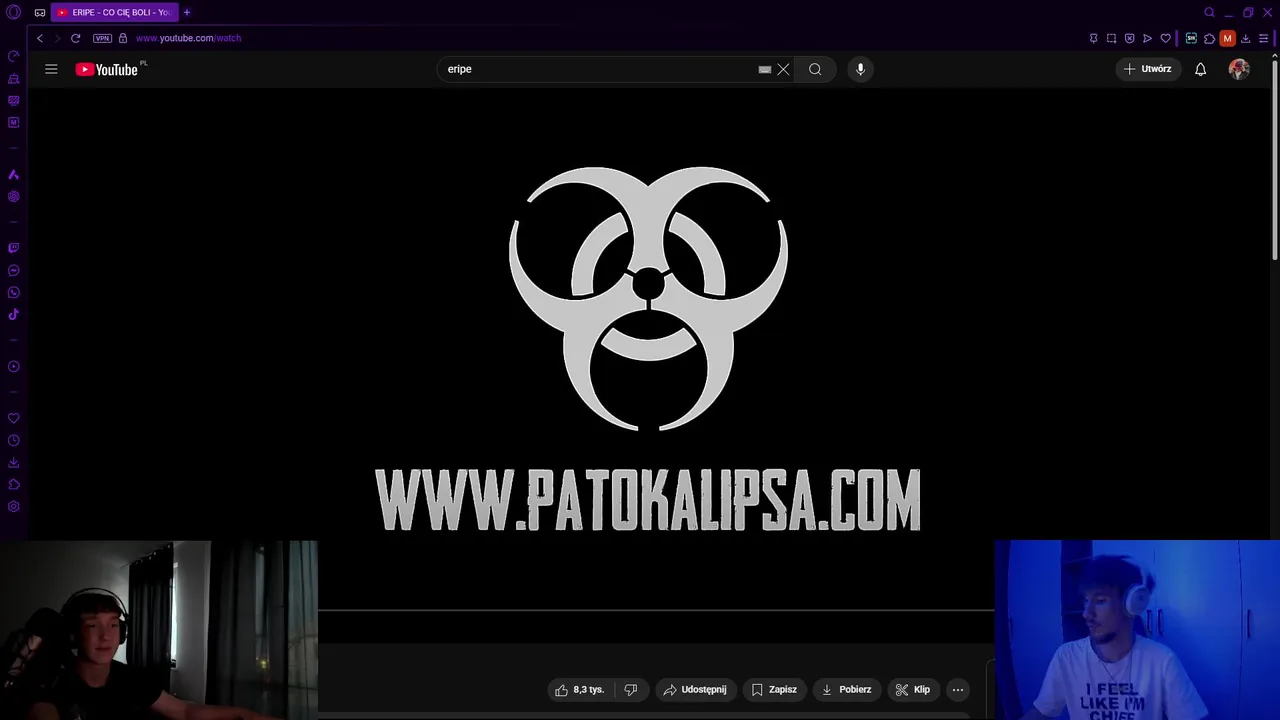The height and width of the screenshot is (720, 1280).
Task: Click the page vertical scrollbar
Action: 1274,160
